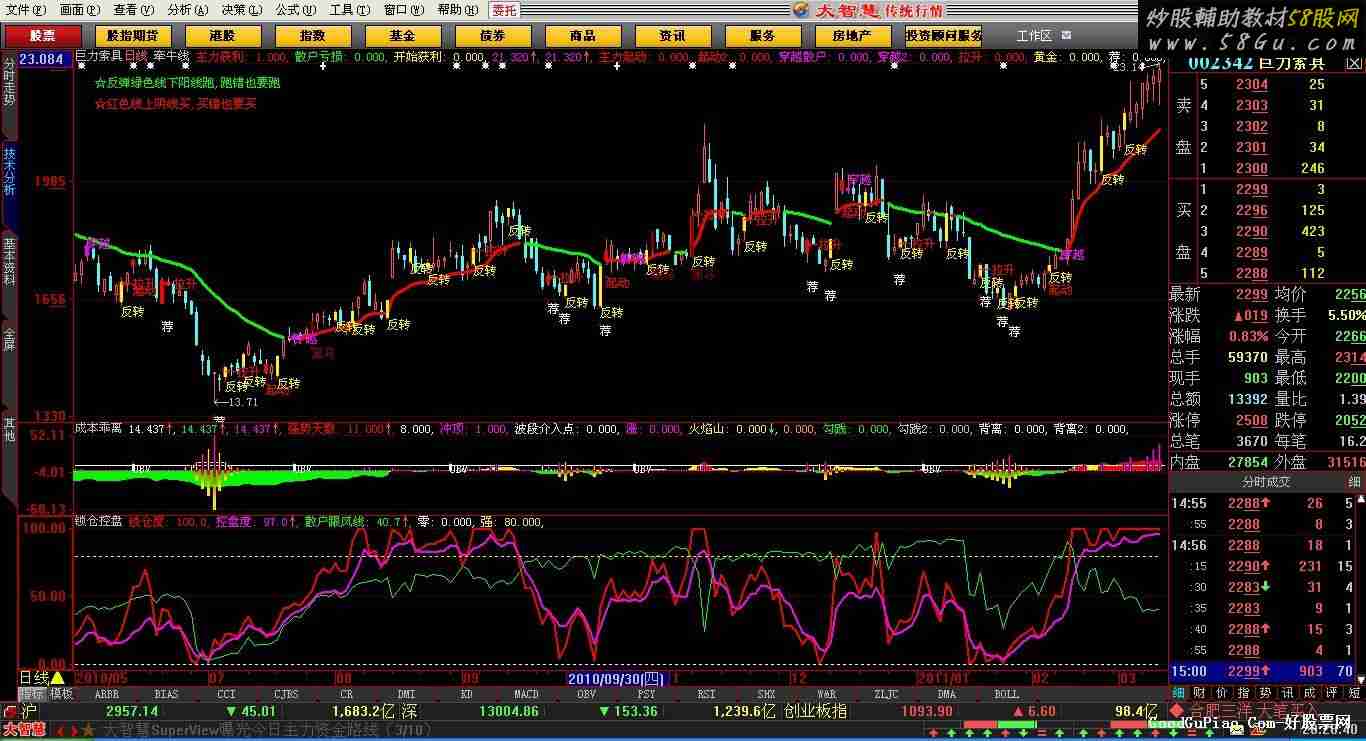
Task: Select the 资讯 category button
Action: (672, 35)
